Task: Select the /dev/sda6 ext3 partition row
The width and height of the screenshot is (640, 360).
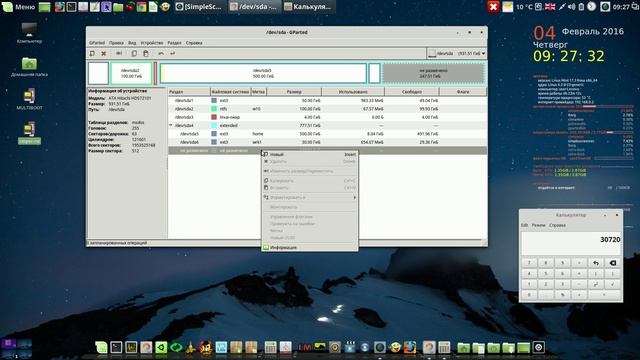Action: tap(327, 142)
